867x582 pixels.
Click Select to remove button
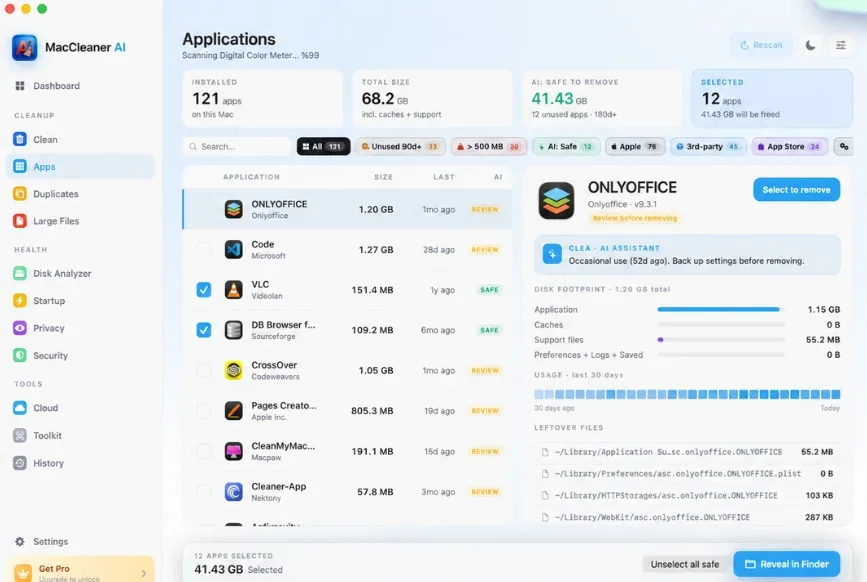click(796, 190)
